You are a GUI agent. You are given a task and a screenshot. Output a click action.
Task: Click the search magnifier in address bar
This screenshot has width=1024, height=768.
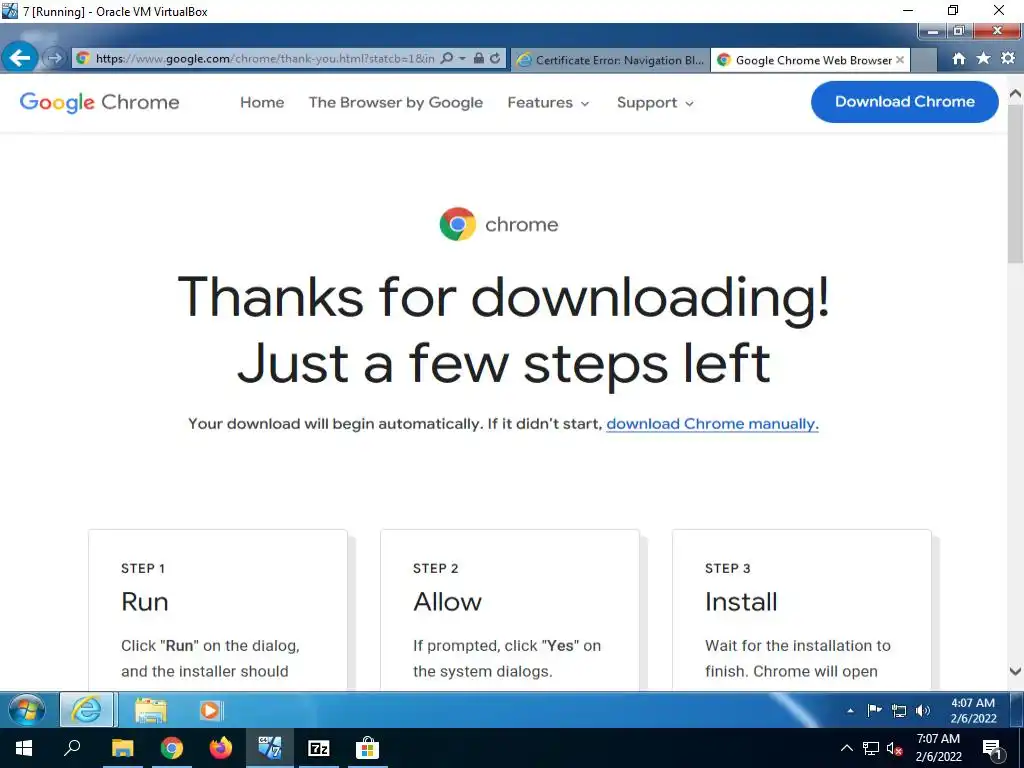pos(447,58)
